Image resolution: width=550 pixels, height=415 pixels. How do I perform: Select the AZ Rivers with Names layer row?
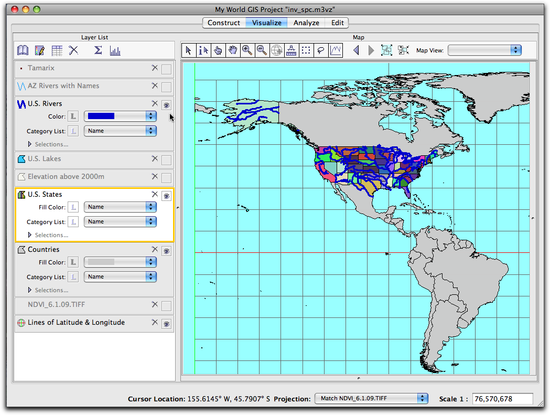tap(94, 86)
